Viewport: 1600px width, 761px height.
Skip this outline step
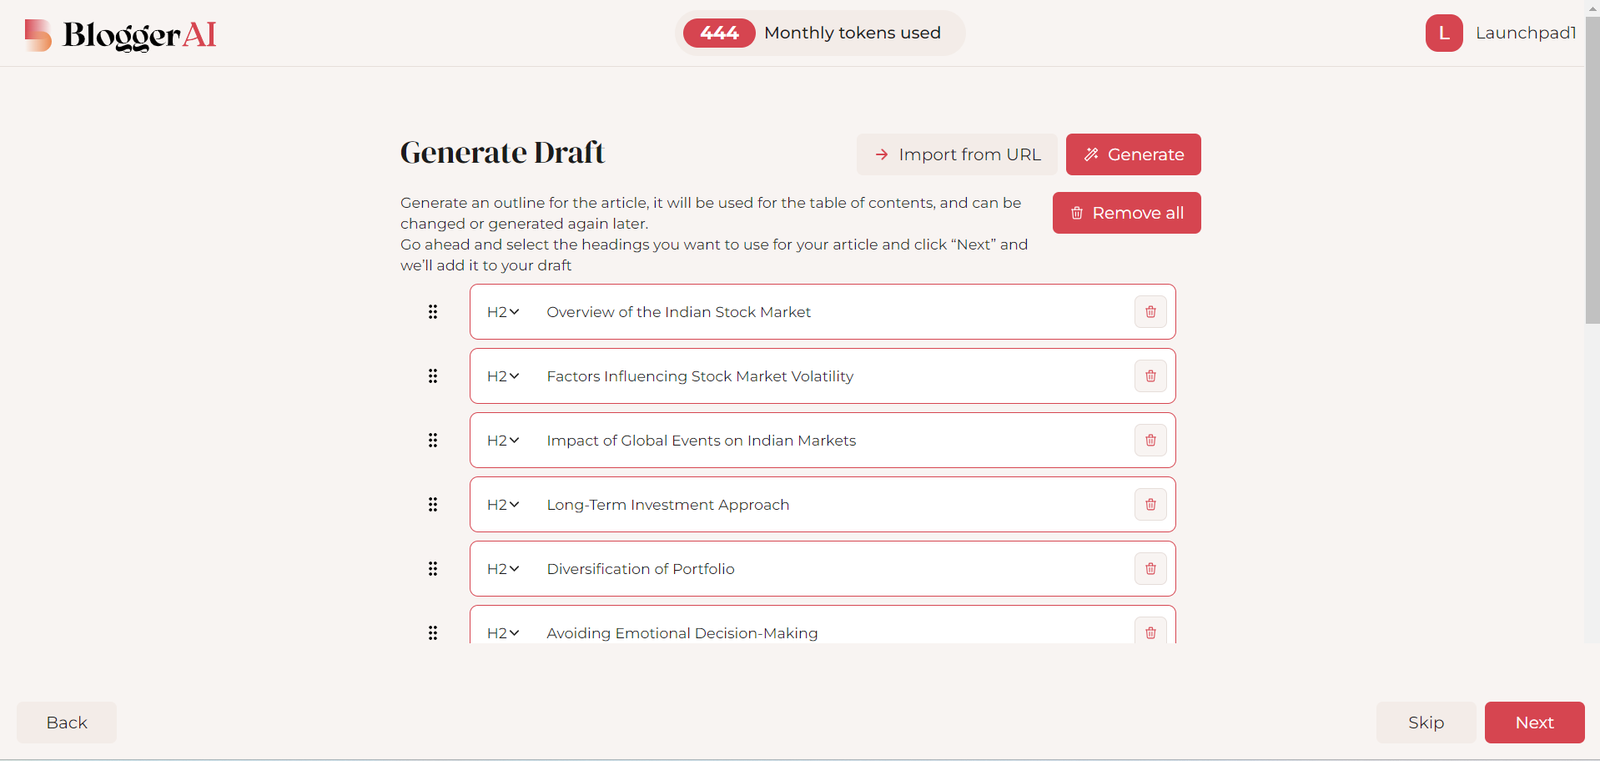[x=1426, y=722]
